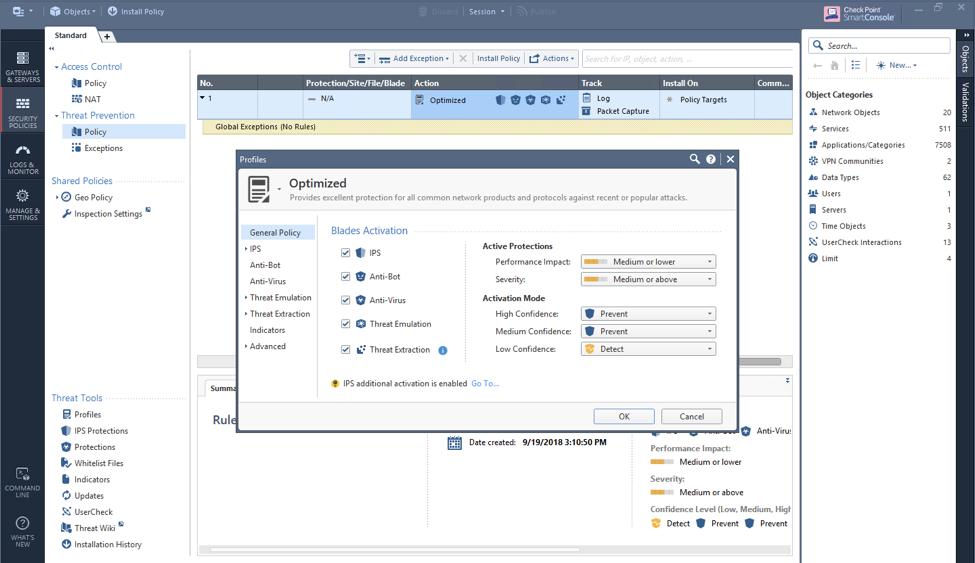Click the Threat Extraction info icon
The image size is (975, 563).
click(443, 350)
